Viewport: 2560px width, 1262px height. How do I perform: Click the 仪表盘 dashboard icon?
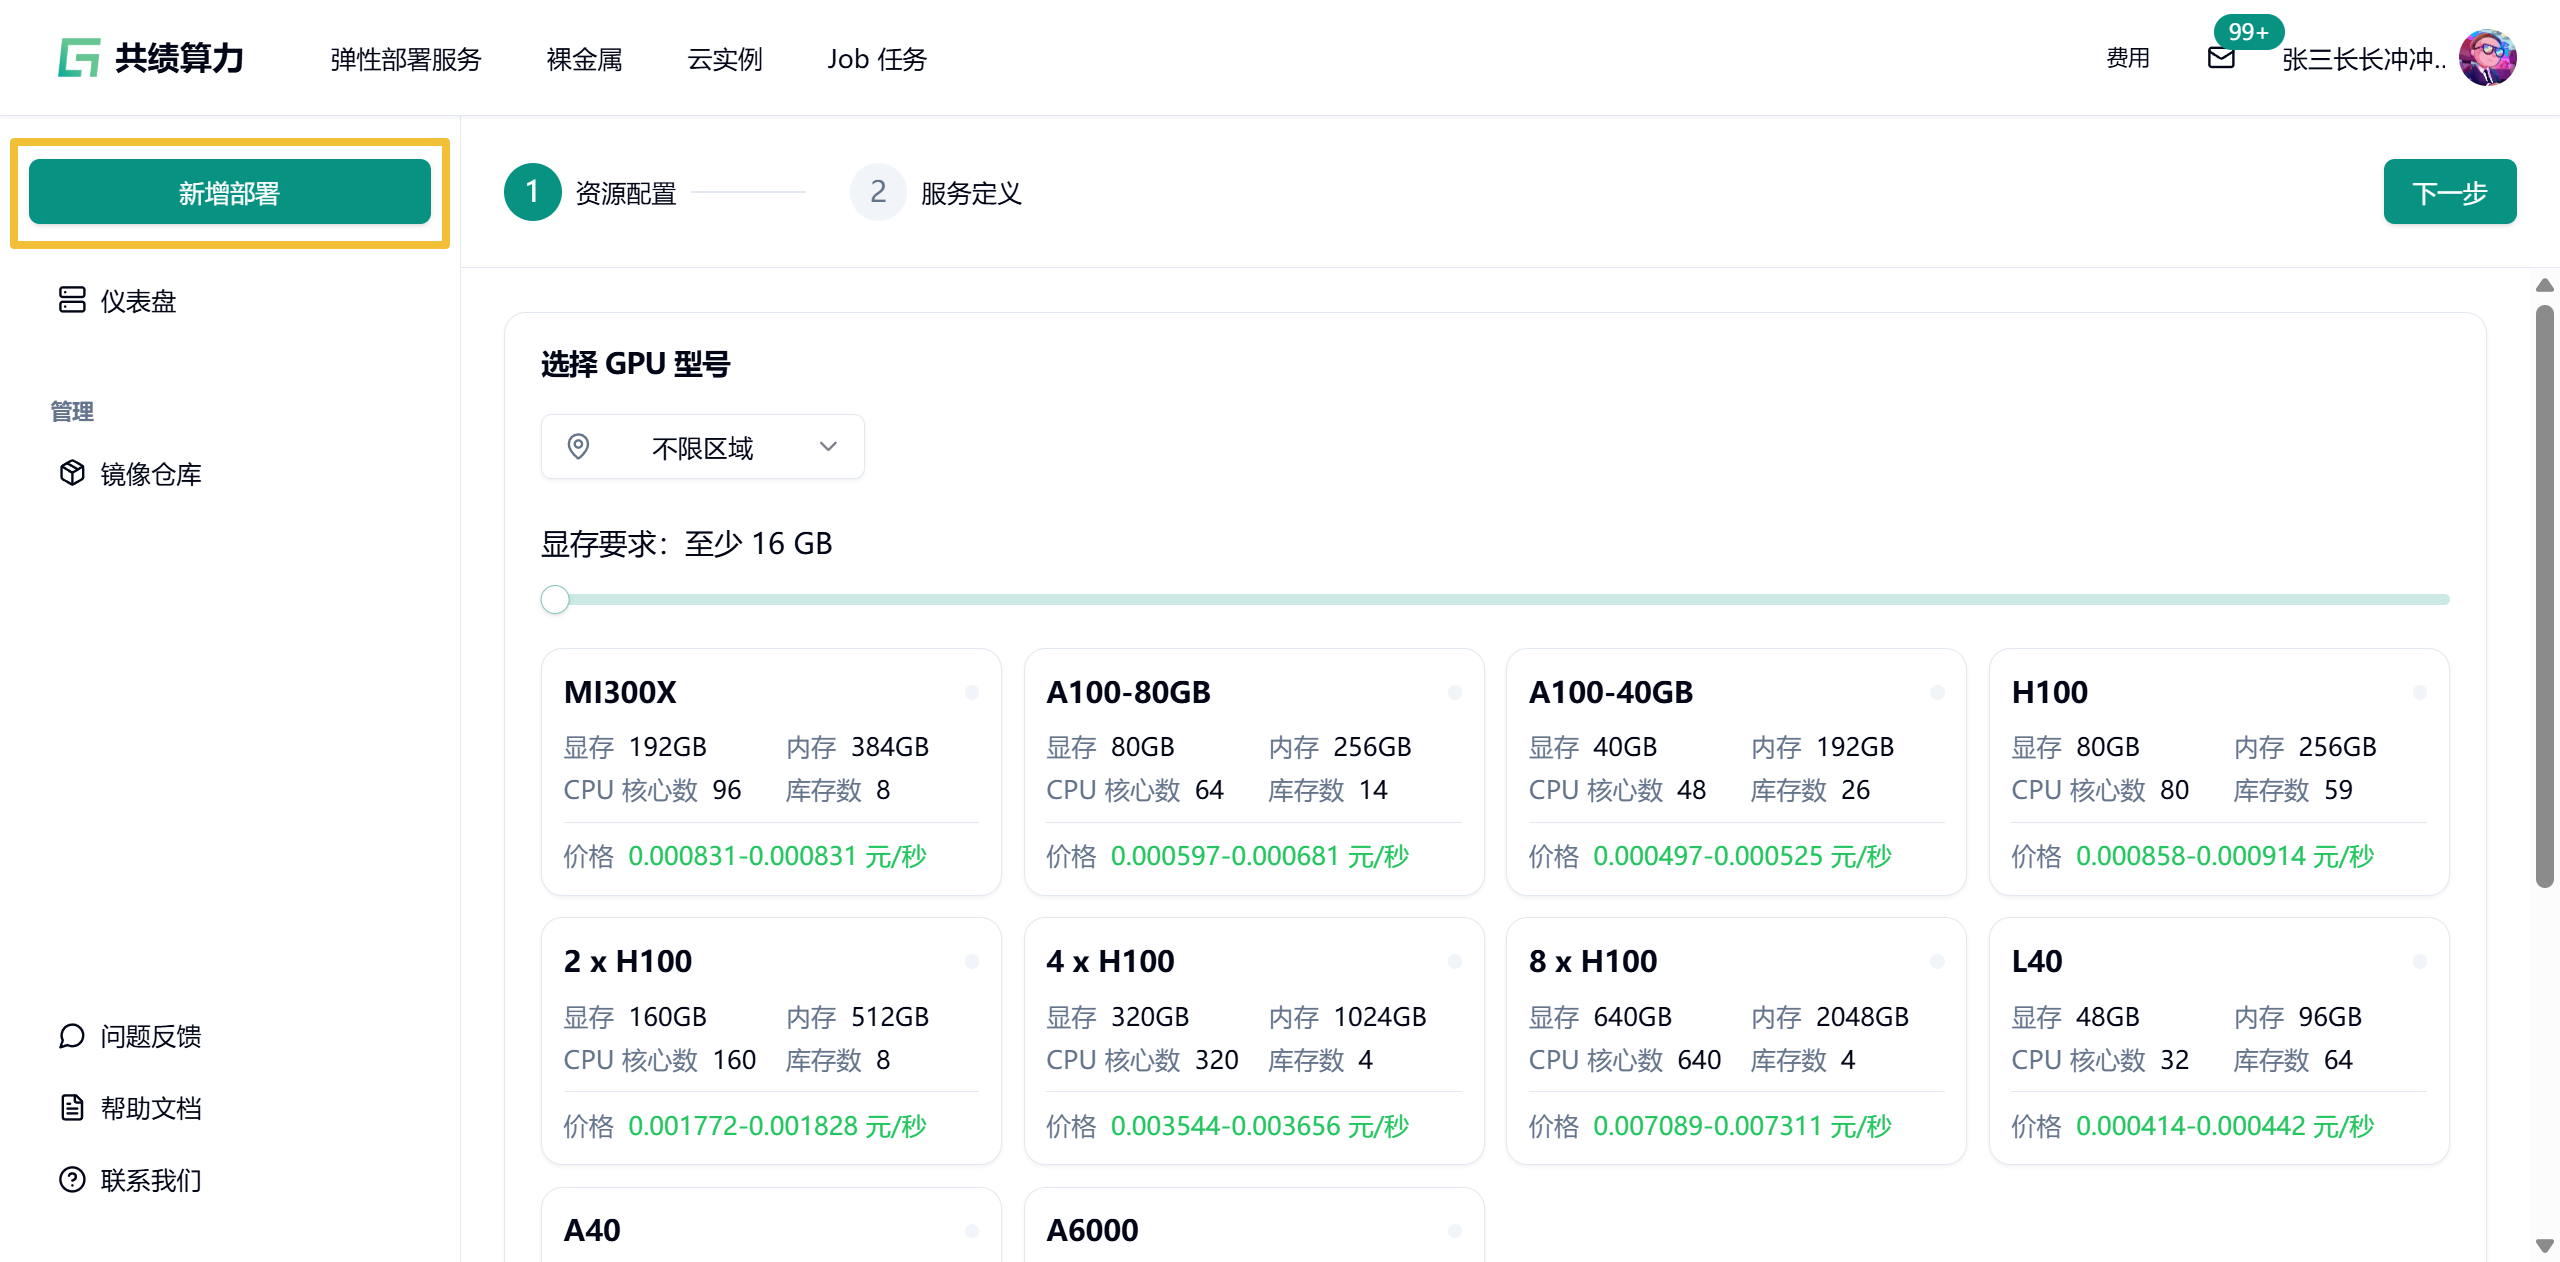point(72,300)
